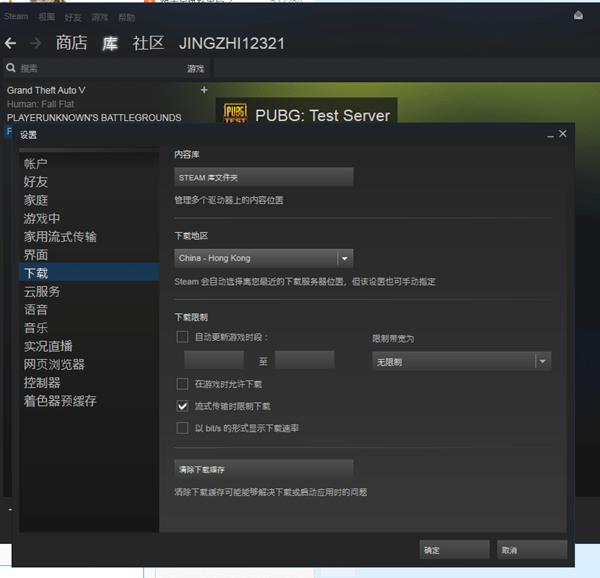Select 界面 in settings sidebar
The image size is (600, 578).
tap(89, 254)
